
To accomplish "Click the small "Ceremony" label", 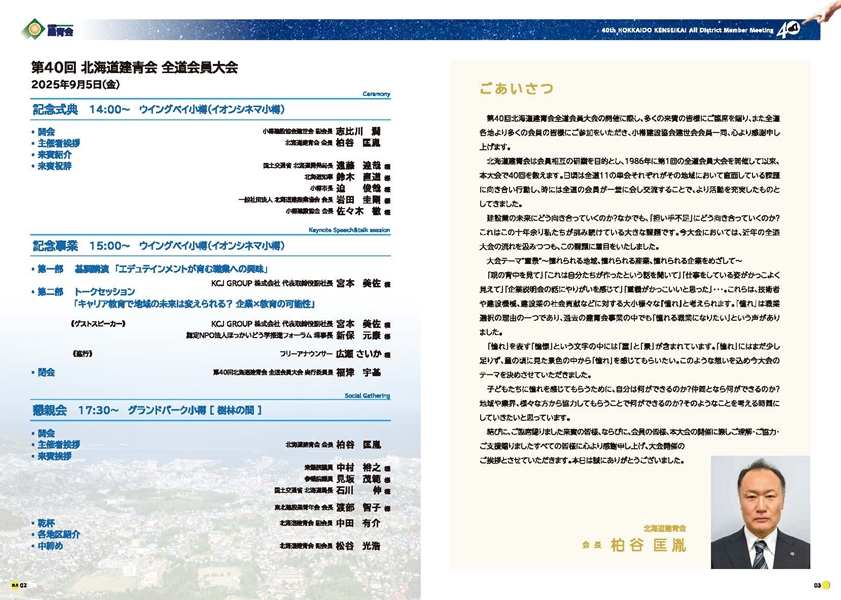I will (x=376, y=94).
